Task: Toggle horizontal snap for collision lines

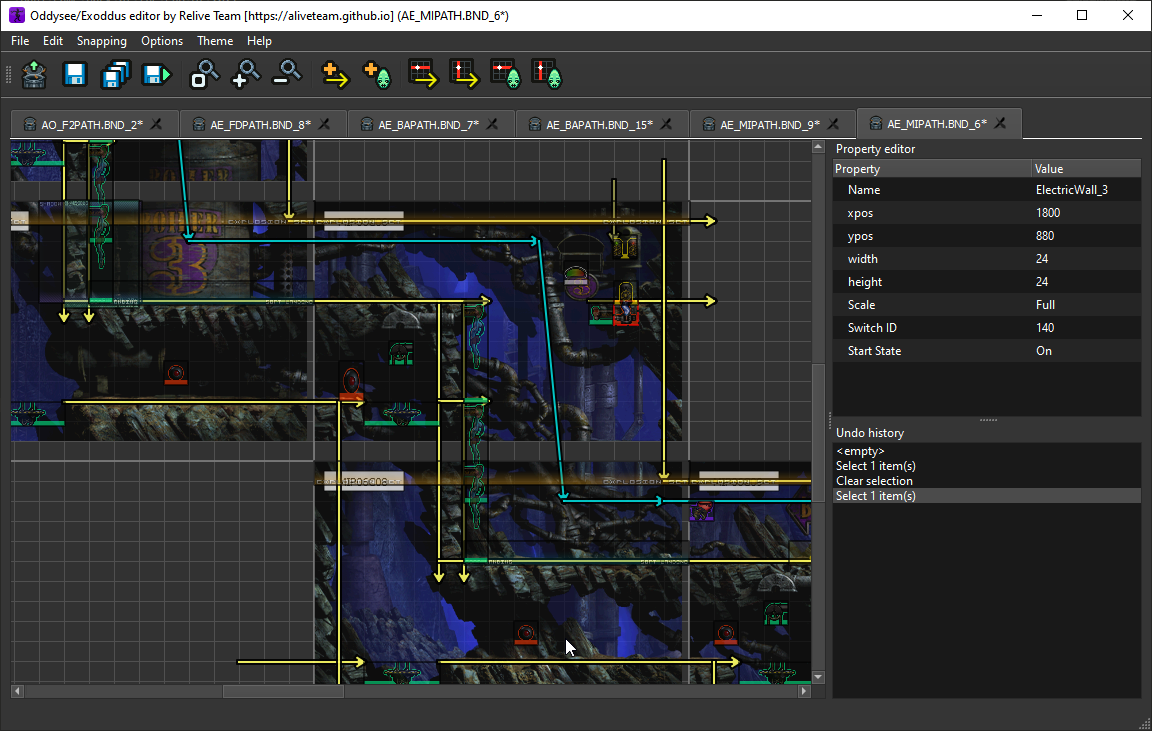Action: click(x=423, y=74)
